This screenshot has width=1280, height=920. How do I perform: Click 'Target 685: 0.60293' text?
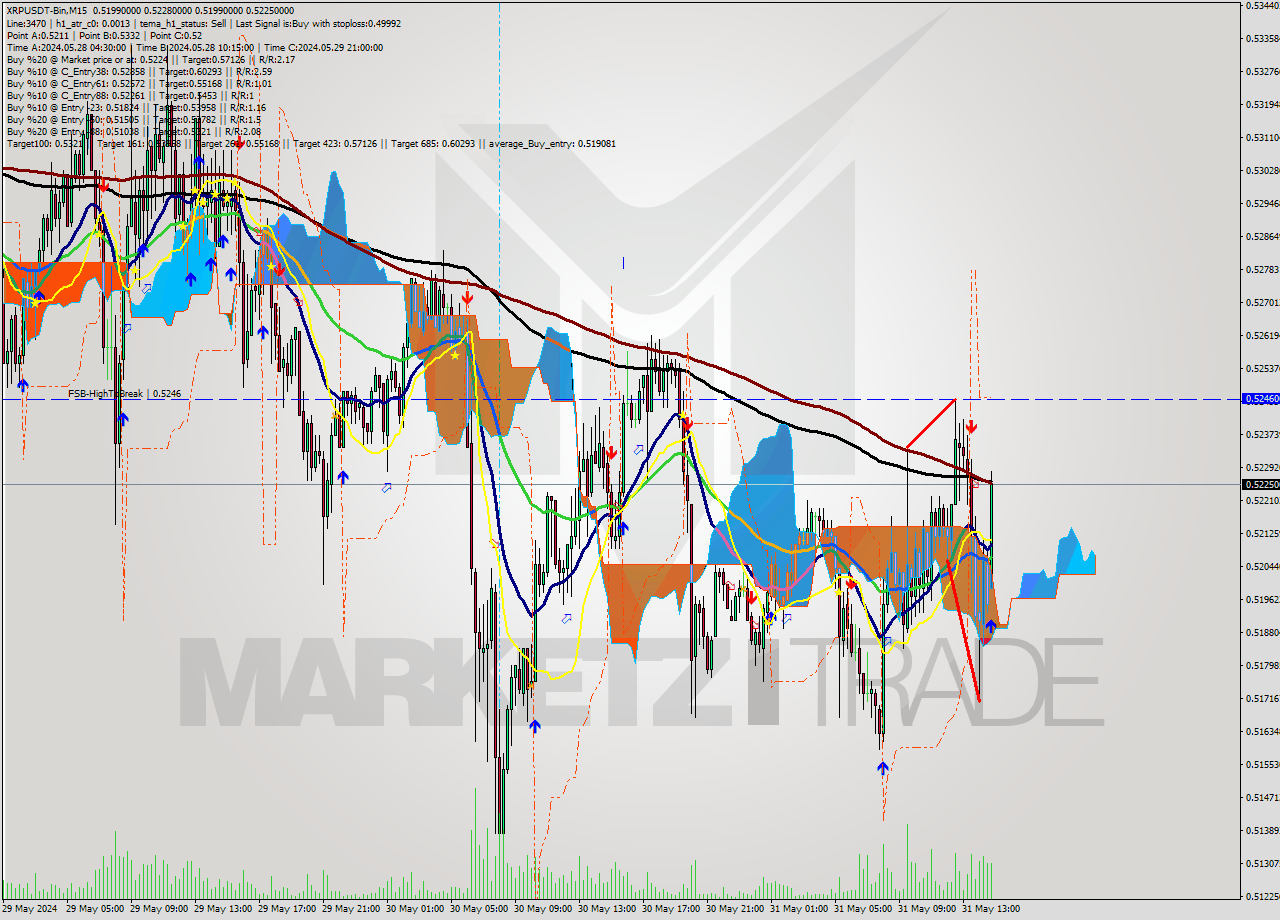tap(434, 143)
